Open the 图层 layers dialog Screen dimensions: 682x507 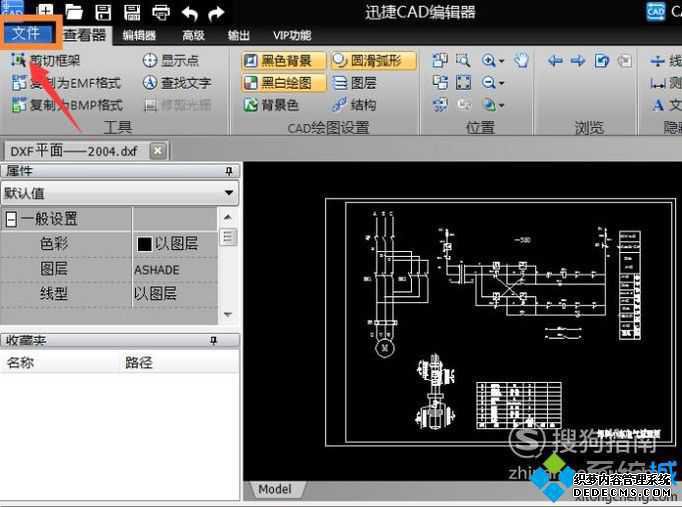pos(354,83)
